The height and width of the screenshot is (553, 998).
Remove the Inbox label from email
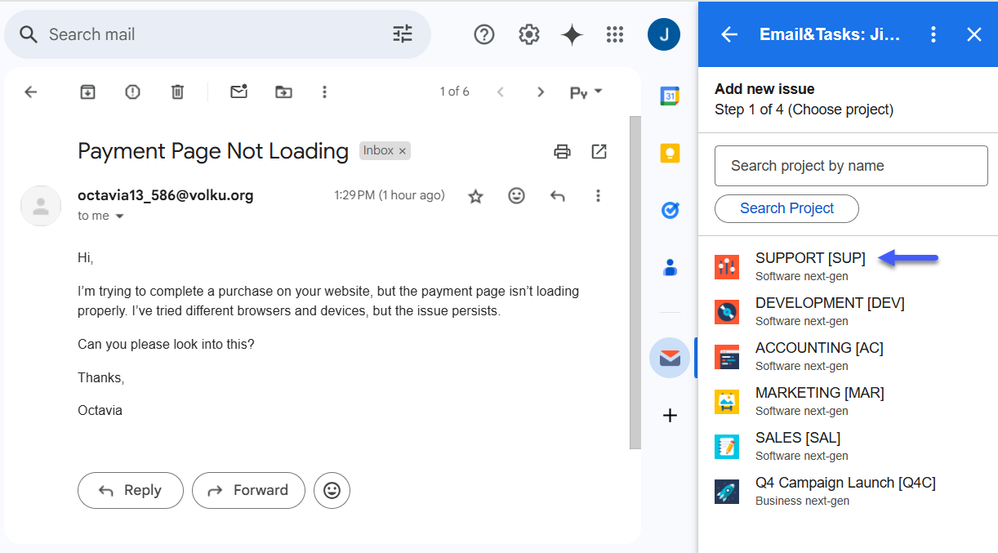(402, 151)
